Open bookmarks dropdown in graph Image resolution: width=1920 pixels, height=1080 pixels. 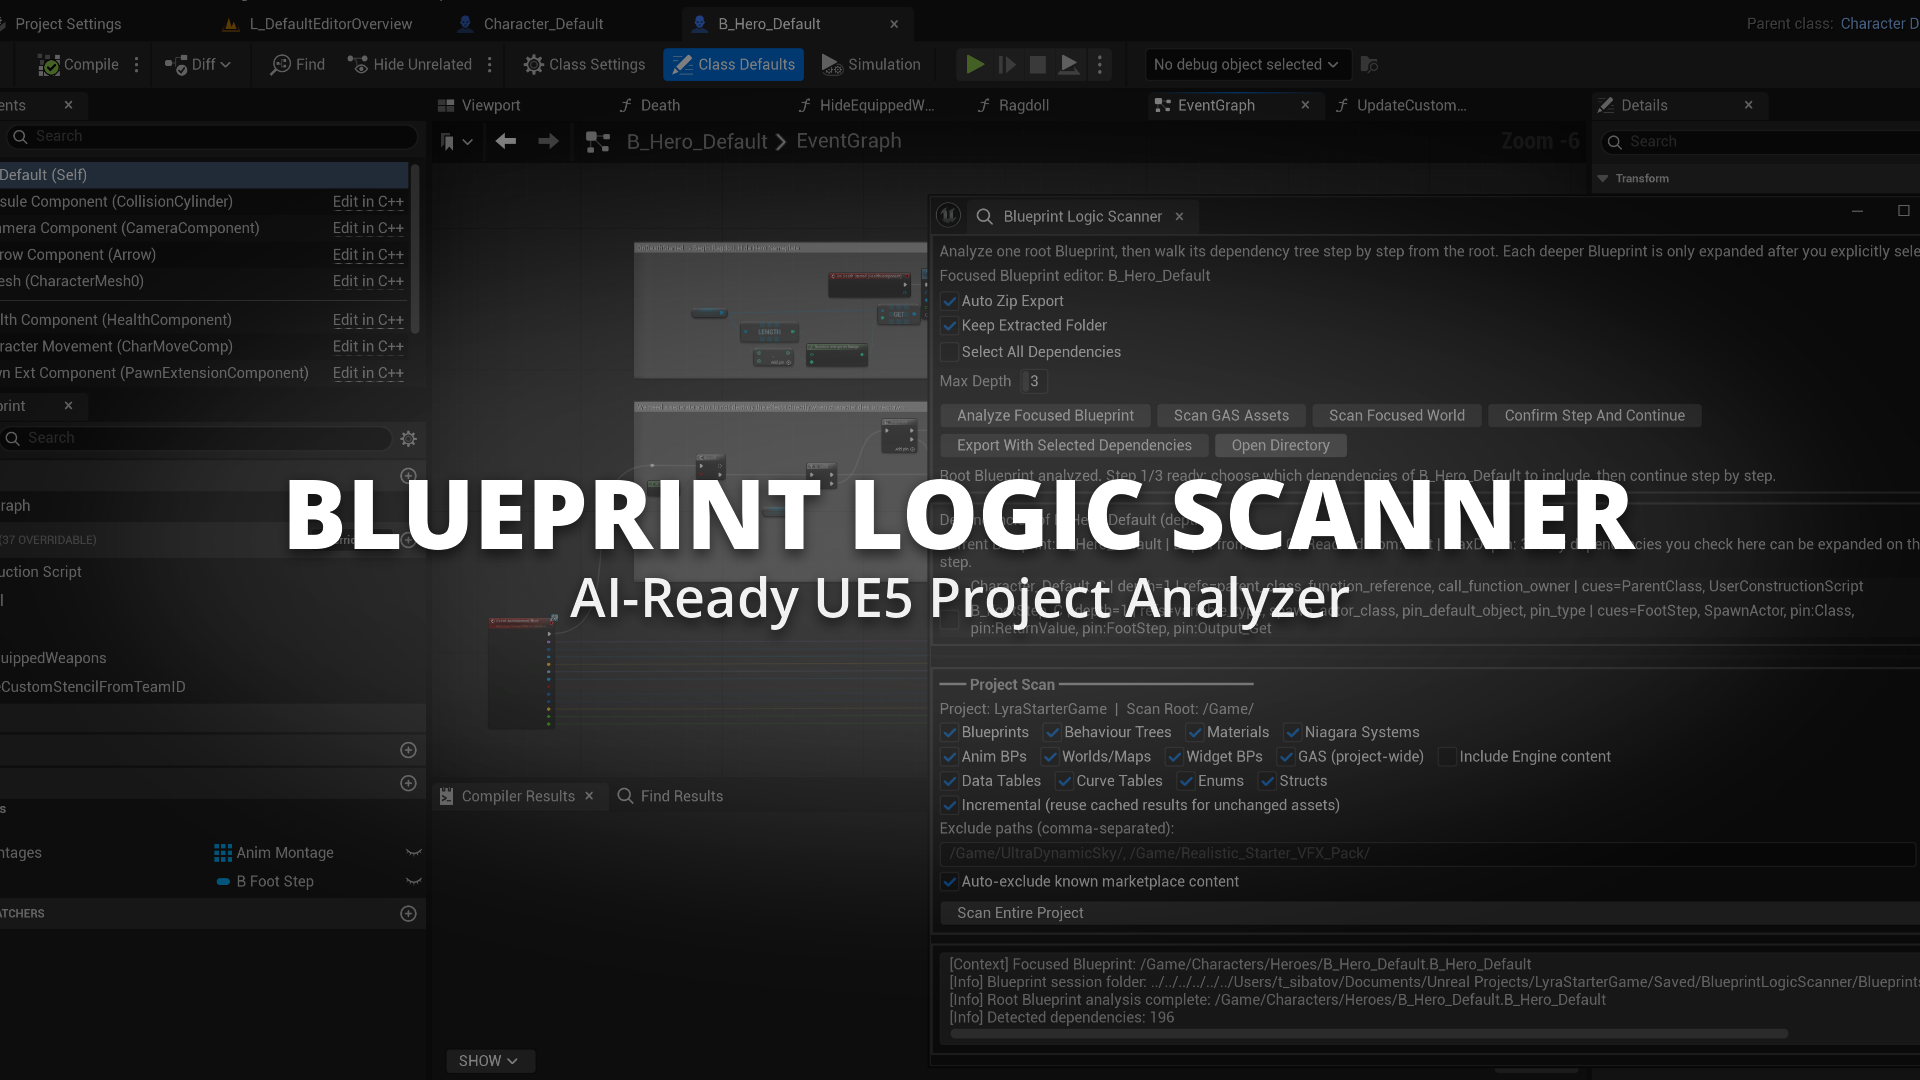456,142
